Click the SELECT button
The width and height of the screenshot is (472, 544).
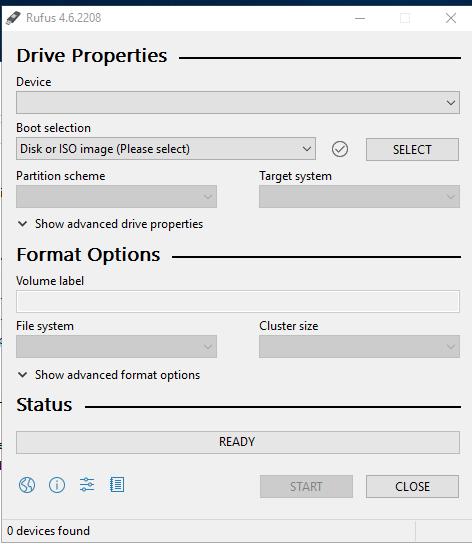click(412, 150)
